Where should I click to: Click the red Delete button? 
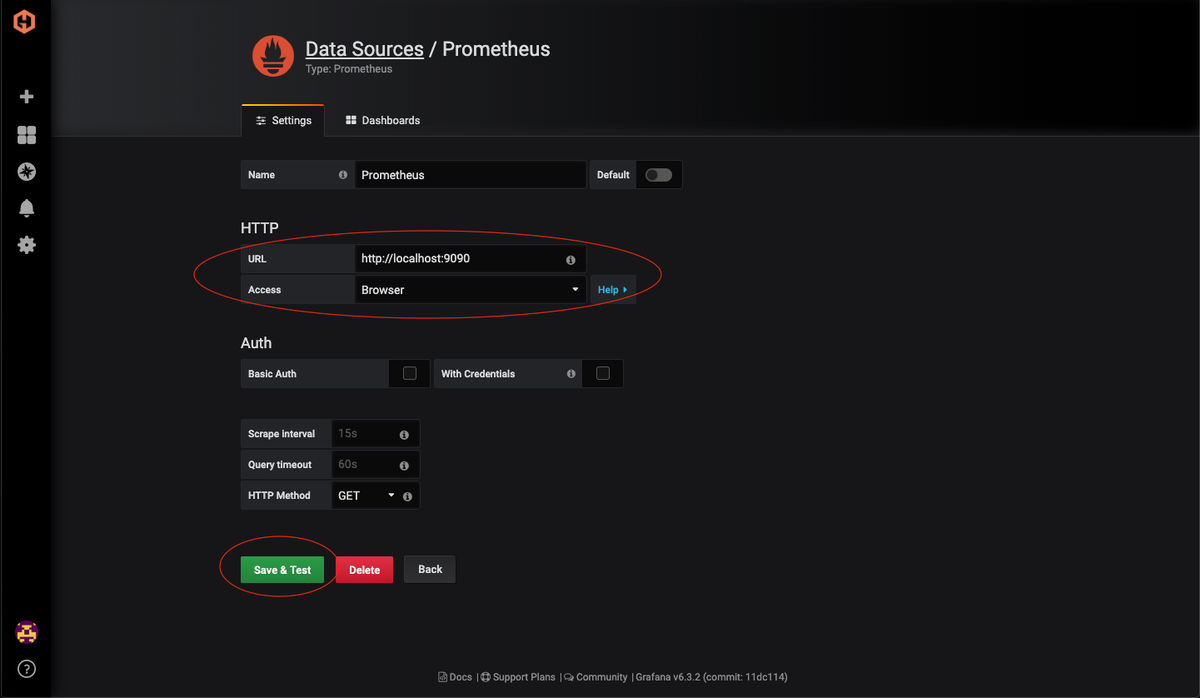click(364, 570)
